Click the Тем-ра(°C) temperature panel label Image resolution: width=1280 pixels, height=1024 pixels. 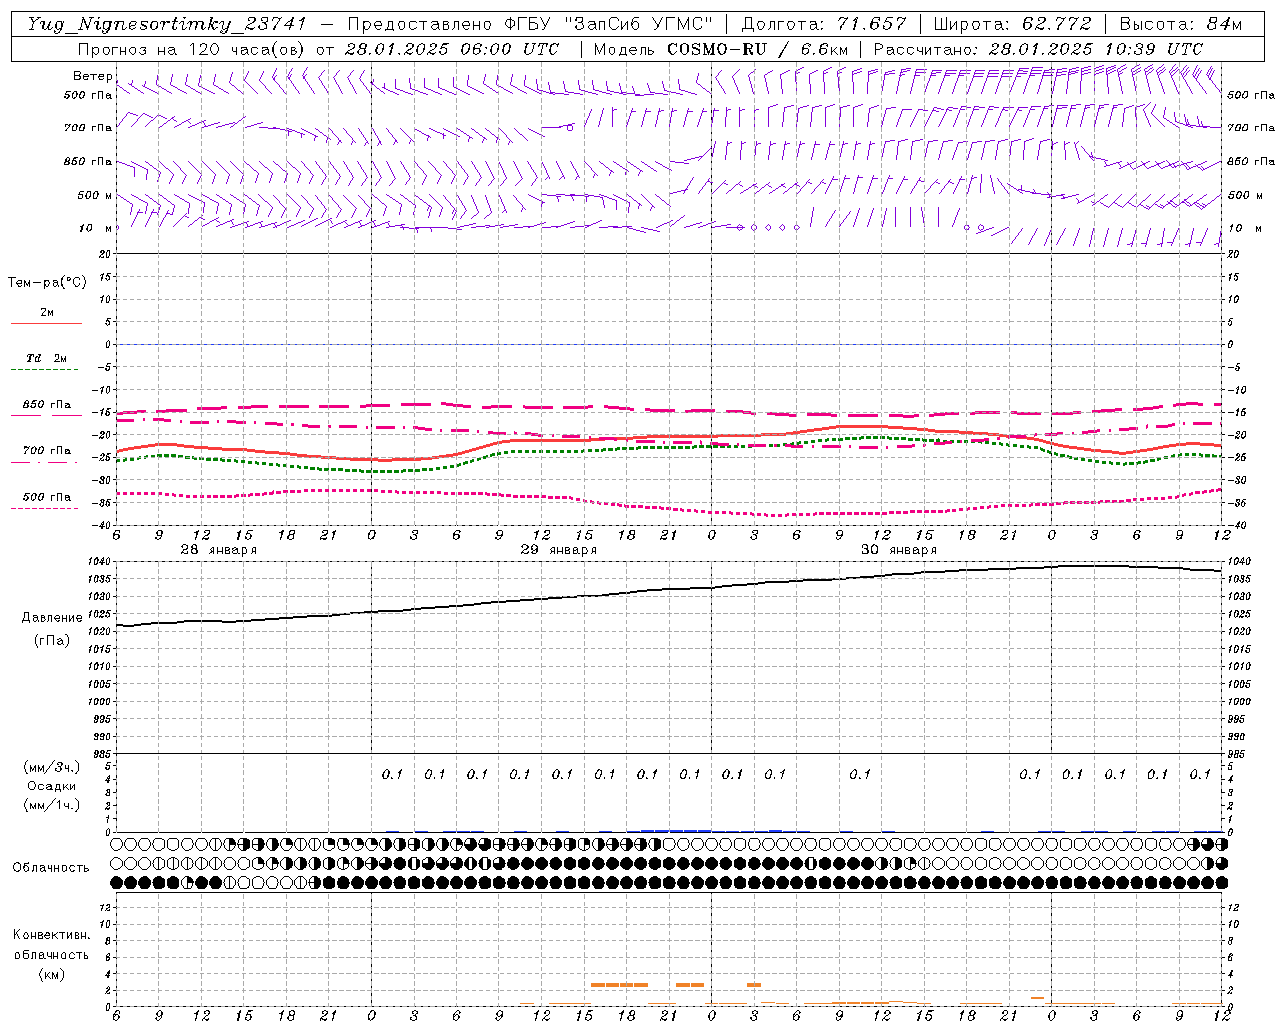[47, 283]
